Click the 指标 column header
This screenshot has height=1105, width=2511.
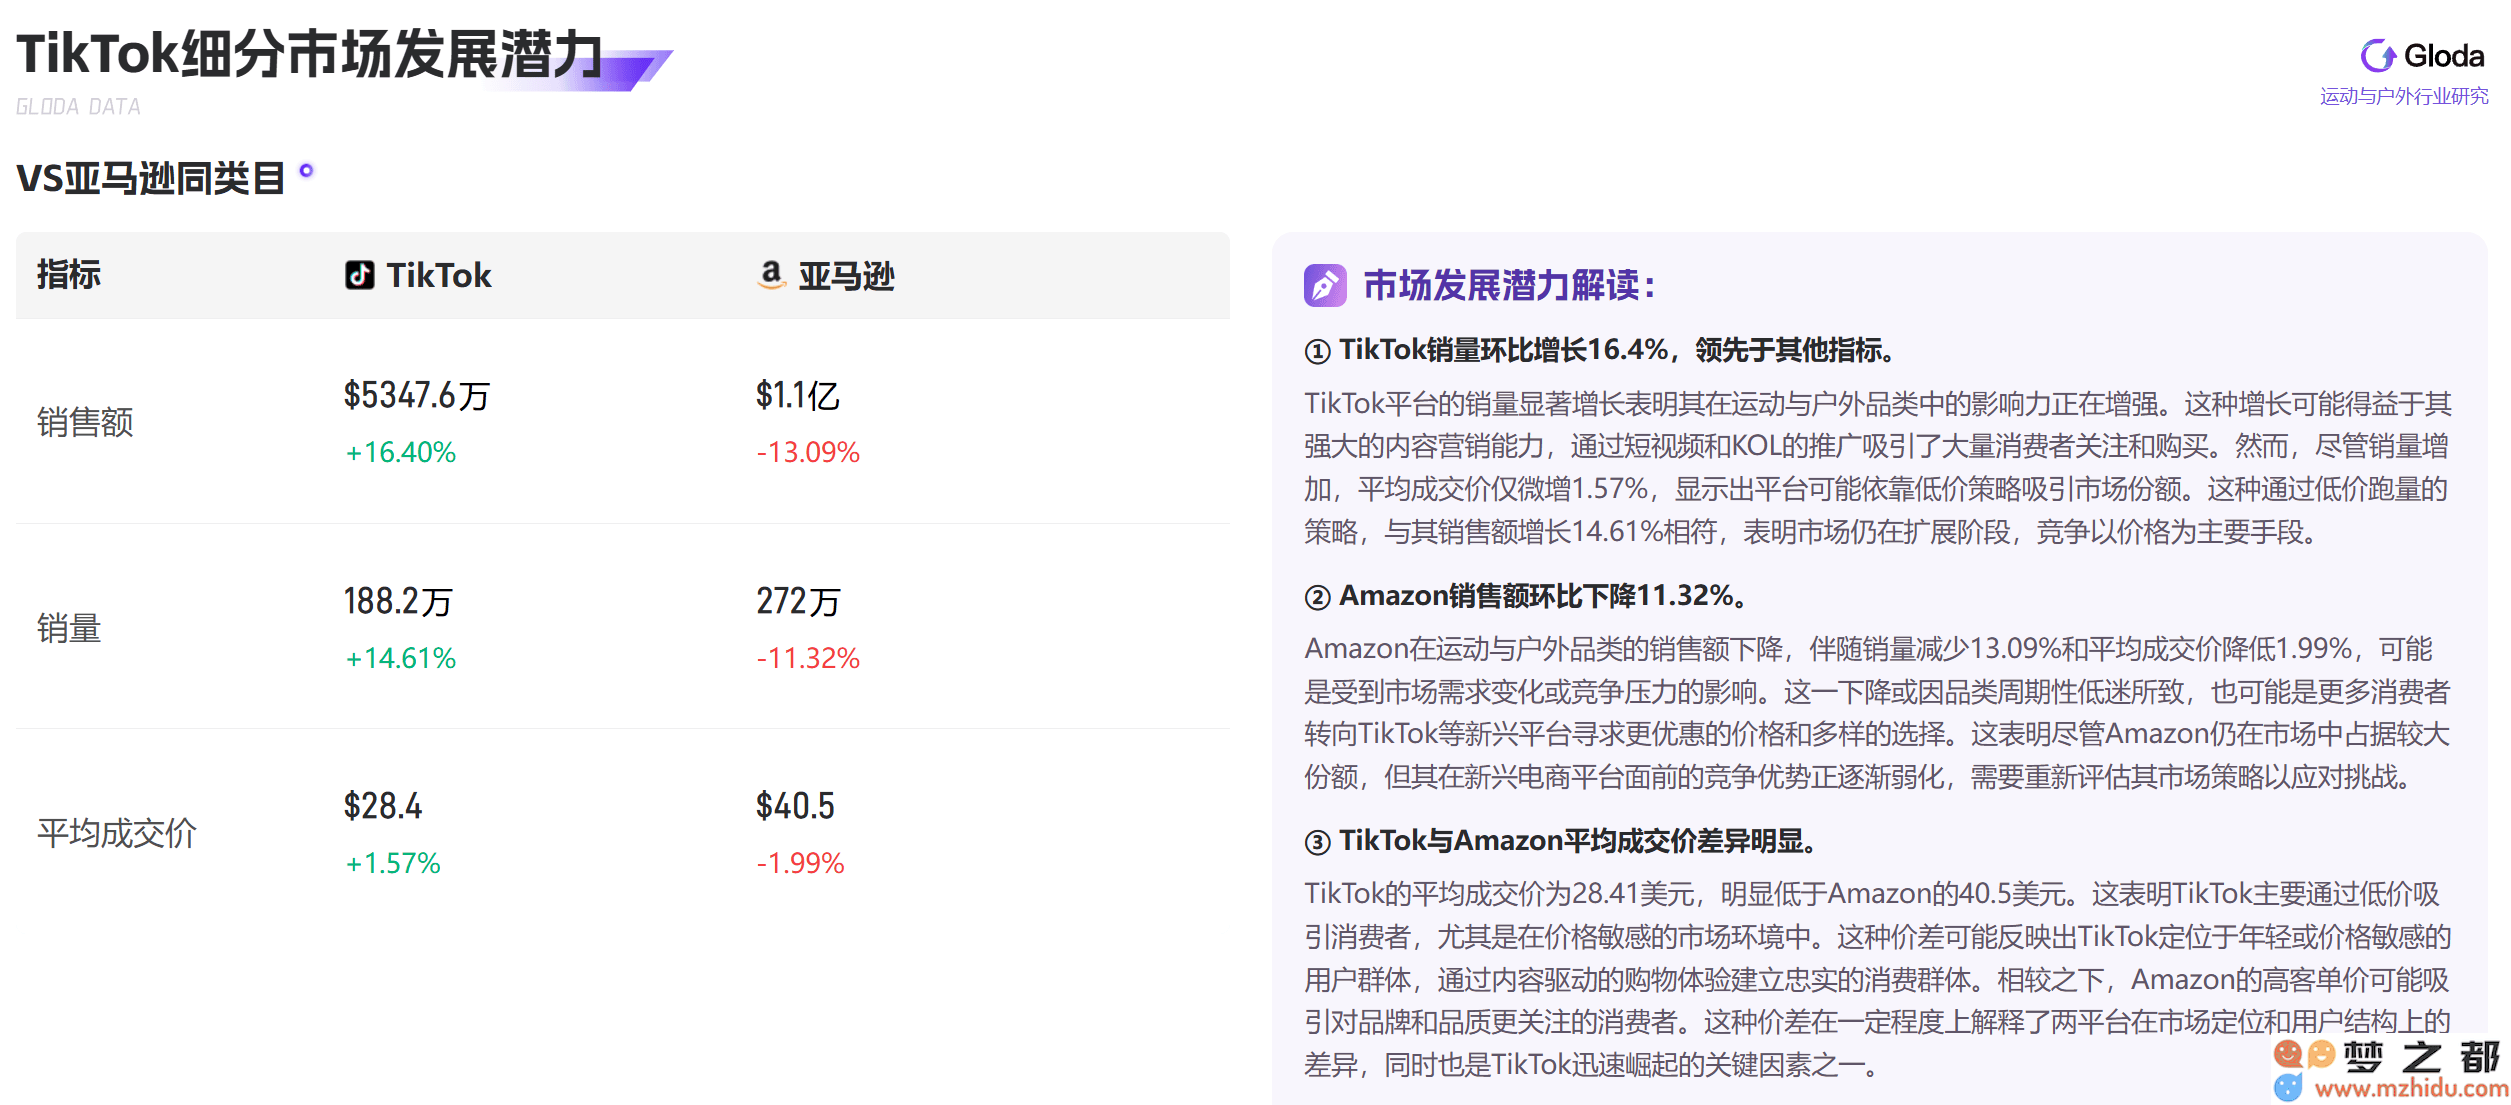[x=69, y=275]
